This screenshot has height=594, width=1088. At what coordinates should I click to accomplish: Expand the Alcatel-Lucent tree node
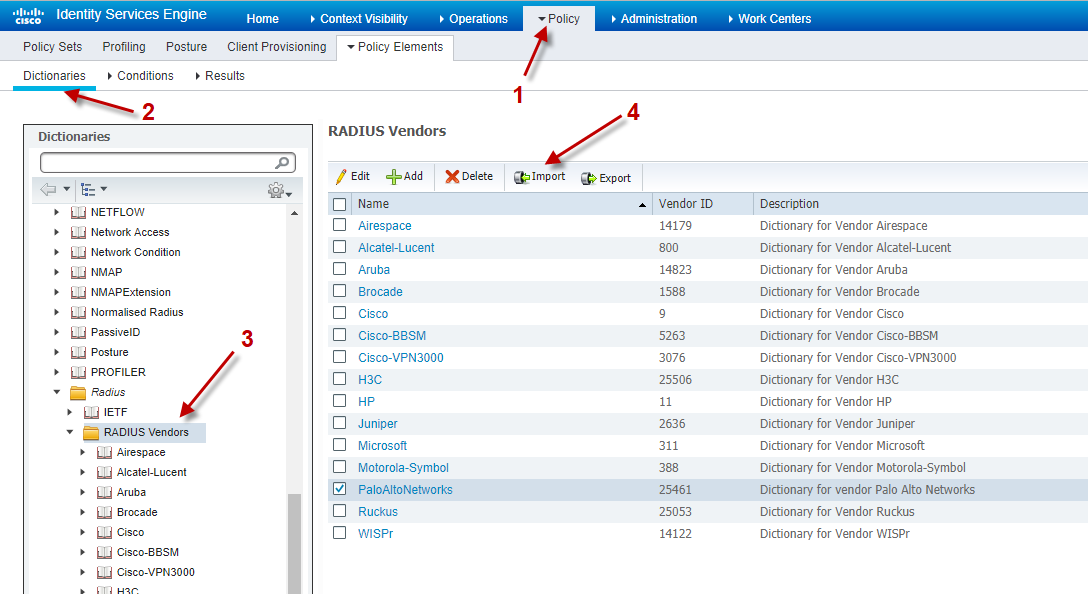click(83, 473)
